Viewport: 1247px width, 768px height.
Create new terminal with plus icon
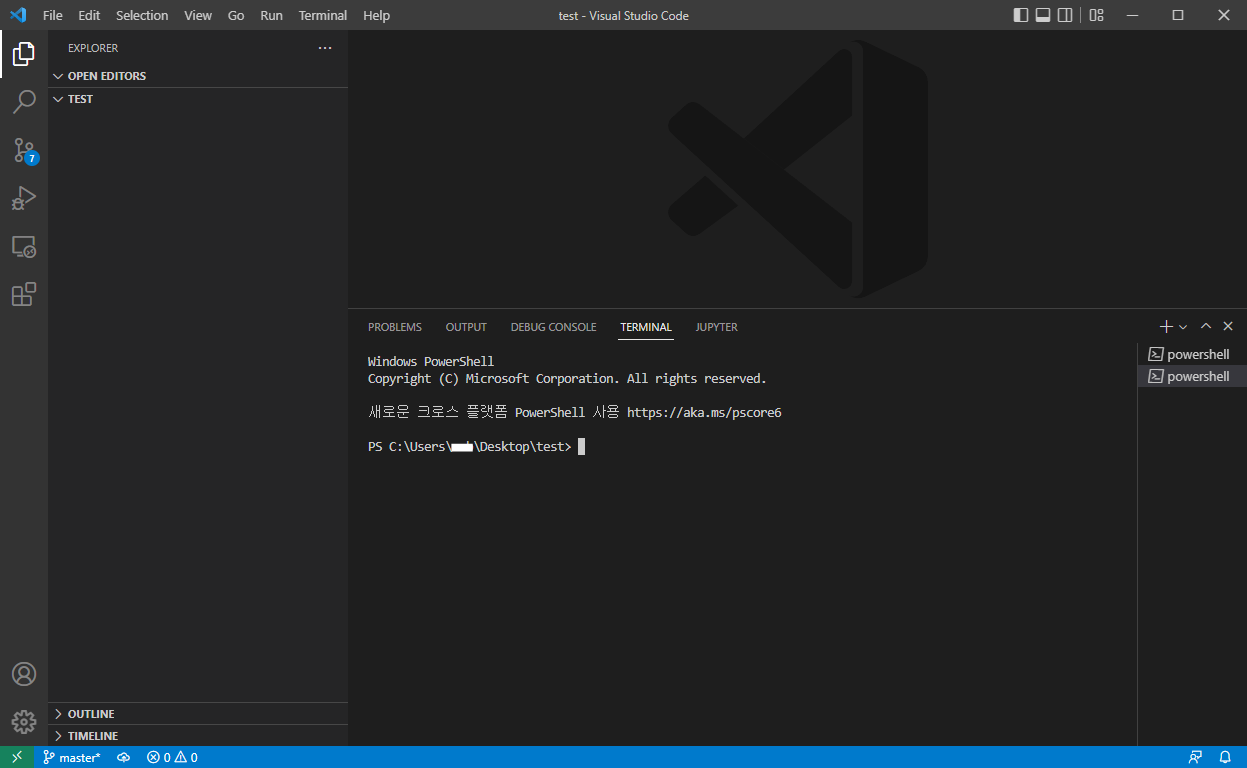point(1166,326)
